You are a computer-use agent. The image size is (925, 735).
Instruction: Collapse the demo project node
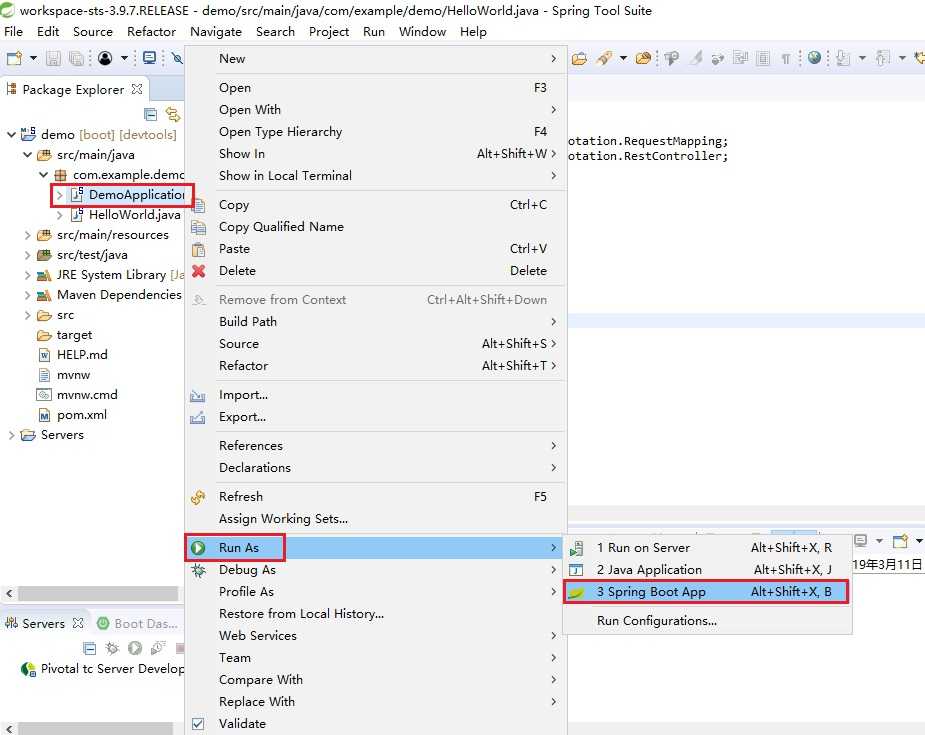(x=11, y=134)
